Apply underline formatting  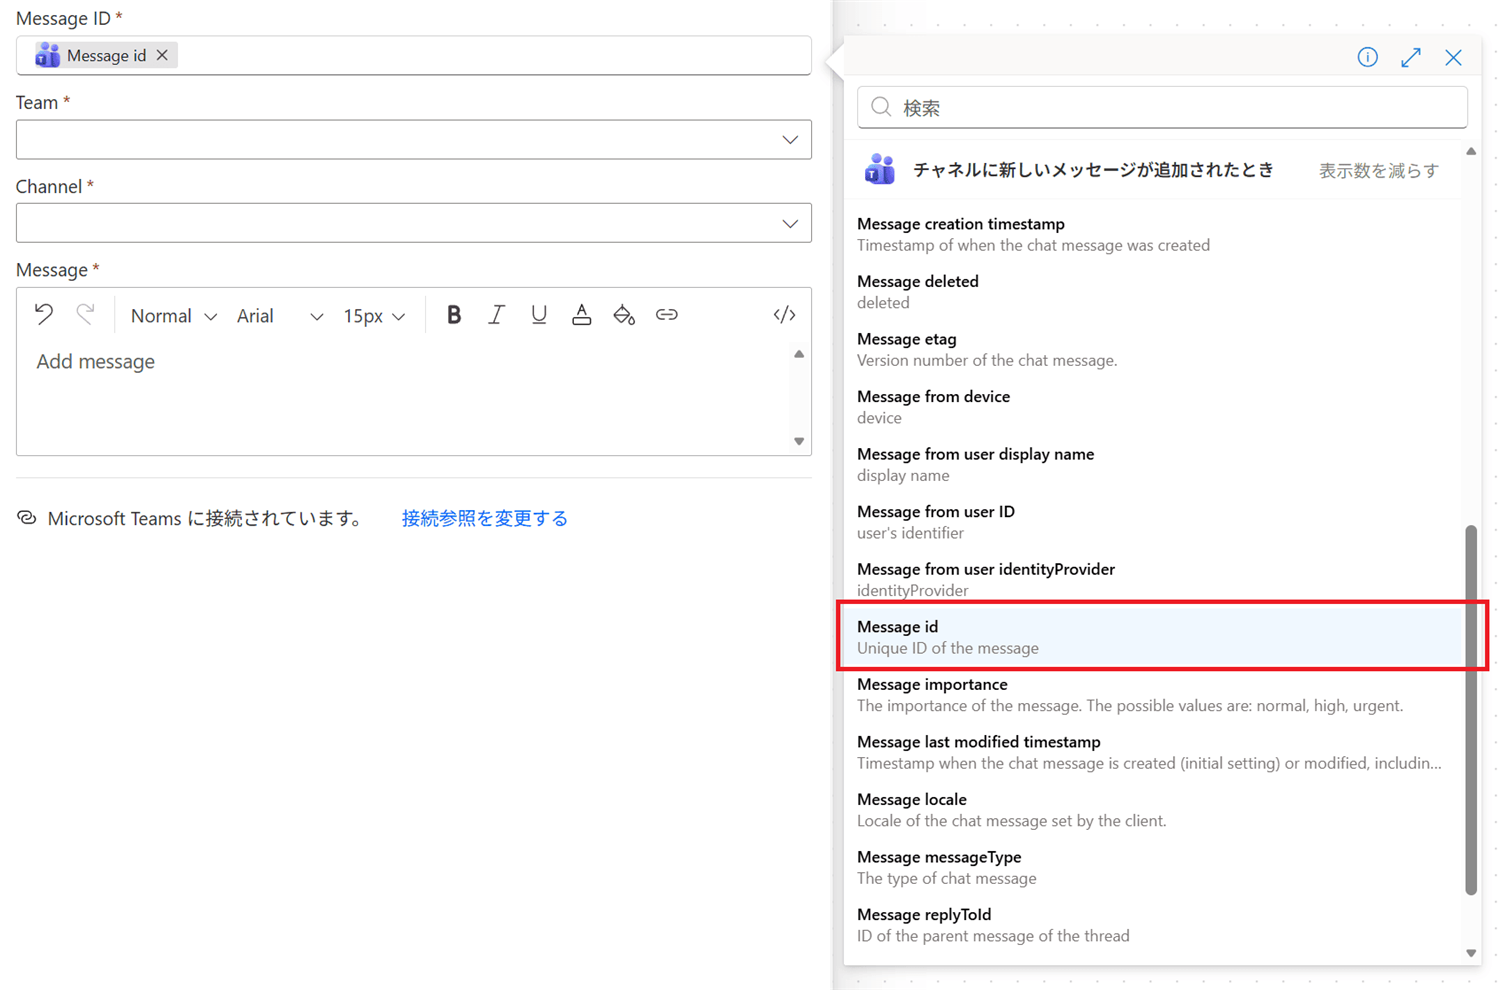[x=539, y=314]
